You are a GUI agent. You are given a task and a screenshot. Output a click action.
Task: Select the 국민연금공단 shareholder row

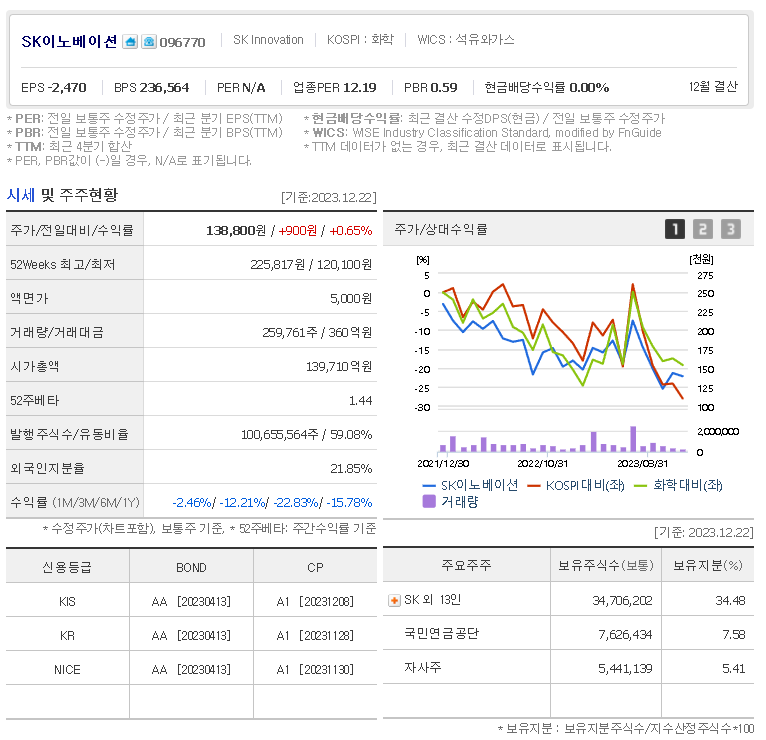[568, 634]
